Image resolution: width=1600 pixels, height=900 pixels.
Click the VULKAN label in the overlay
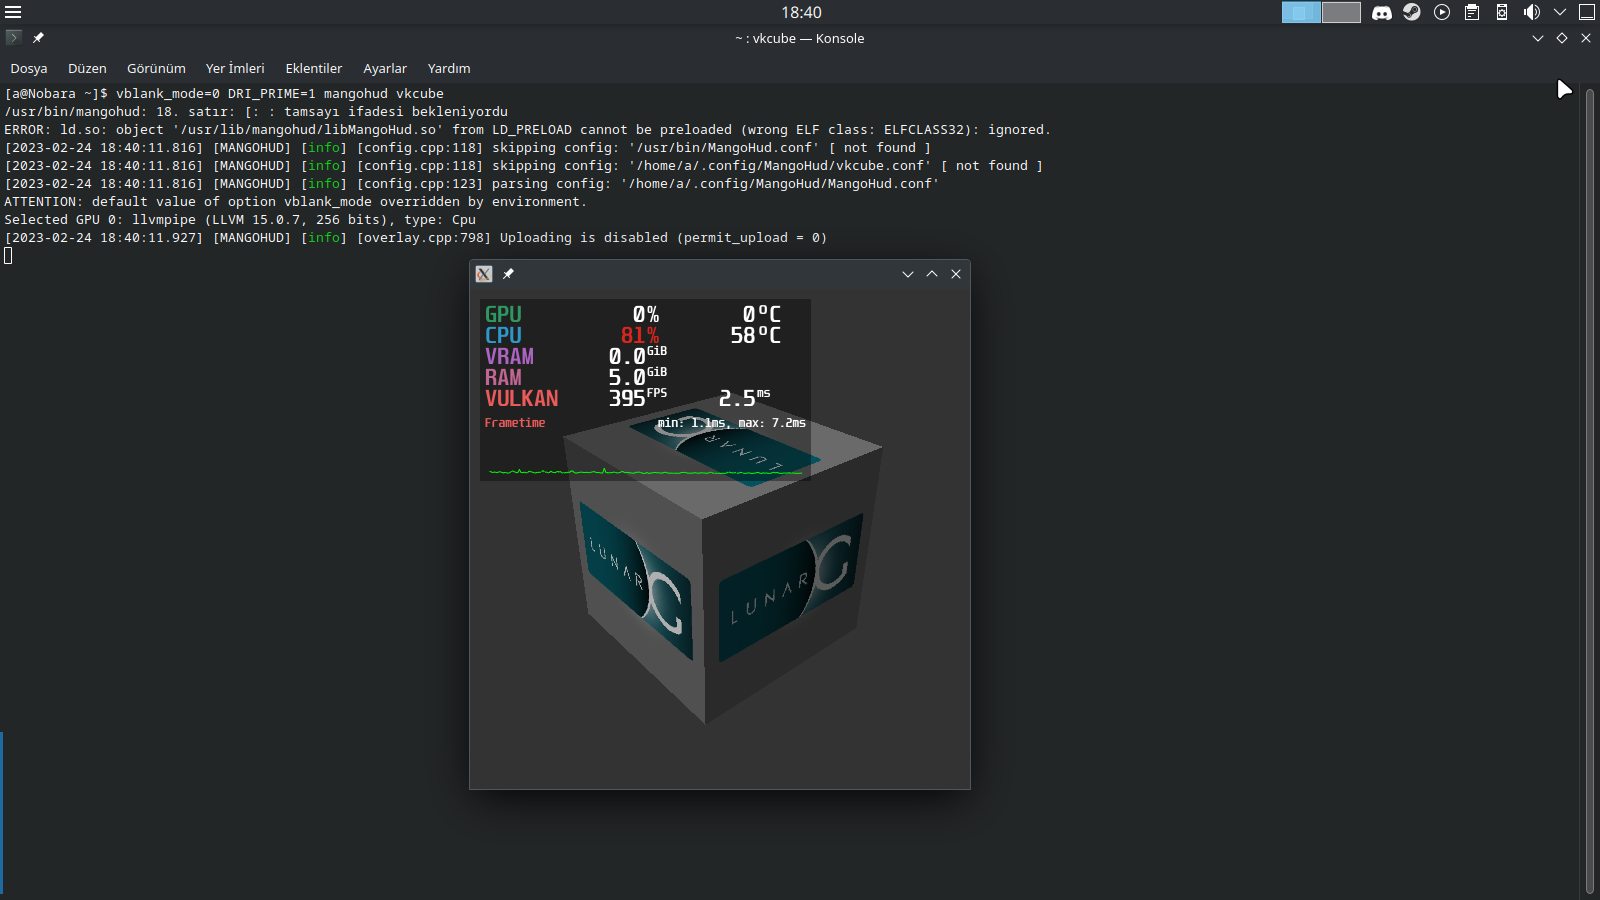522,399
